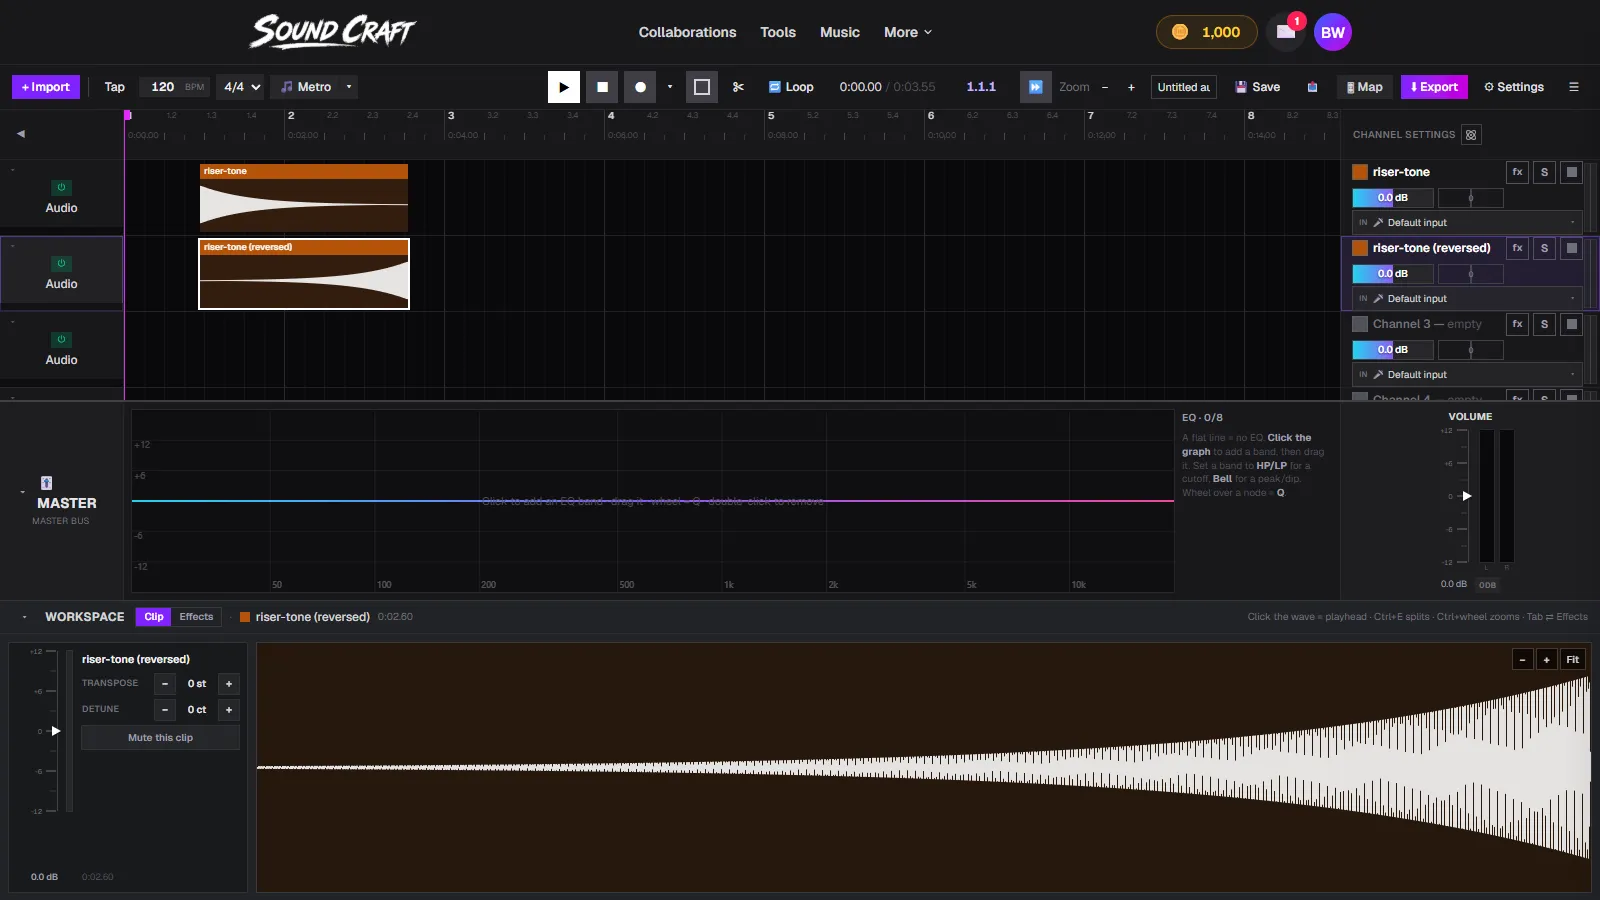Open Settings
The width and height of the screenshot is (1600, 900).
click(1514, 87)
